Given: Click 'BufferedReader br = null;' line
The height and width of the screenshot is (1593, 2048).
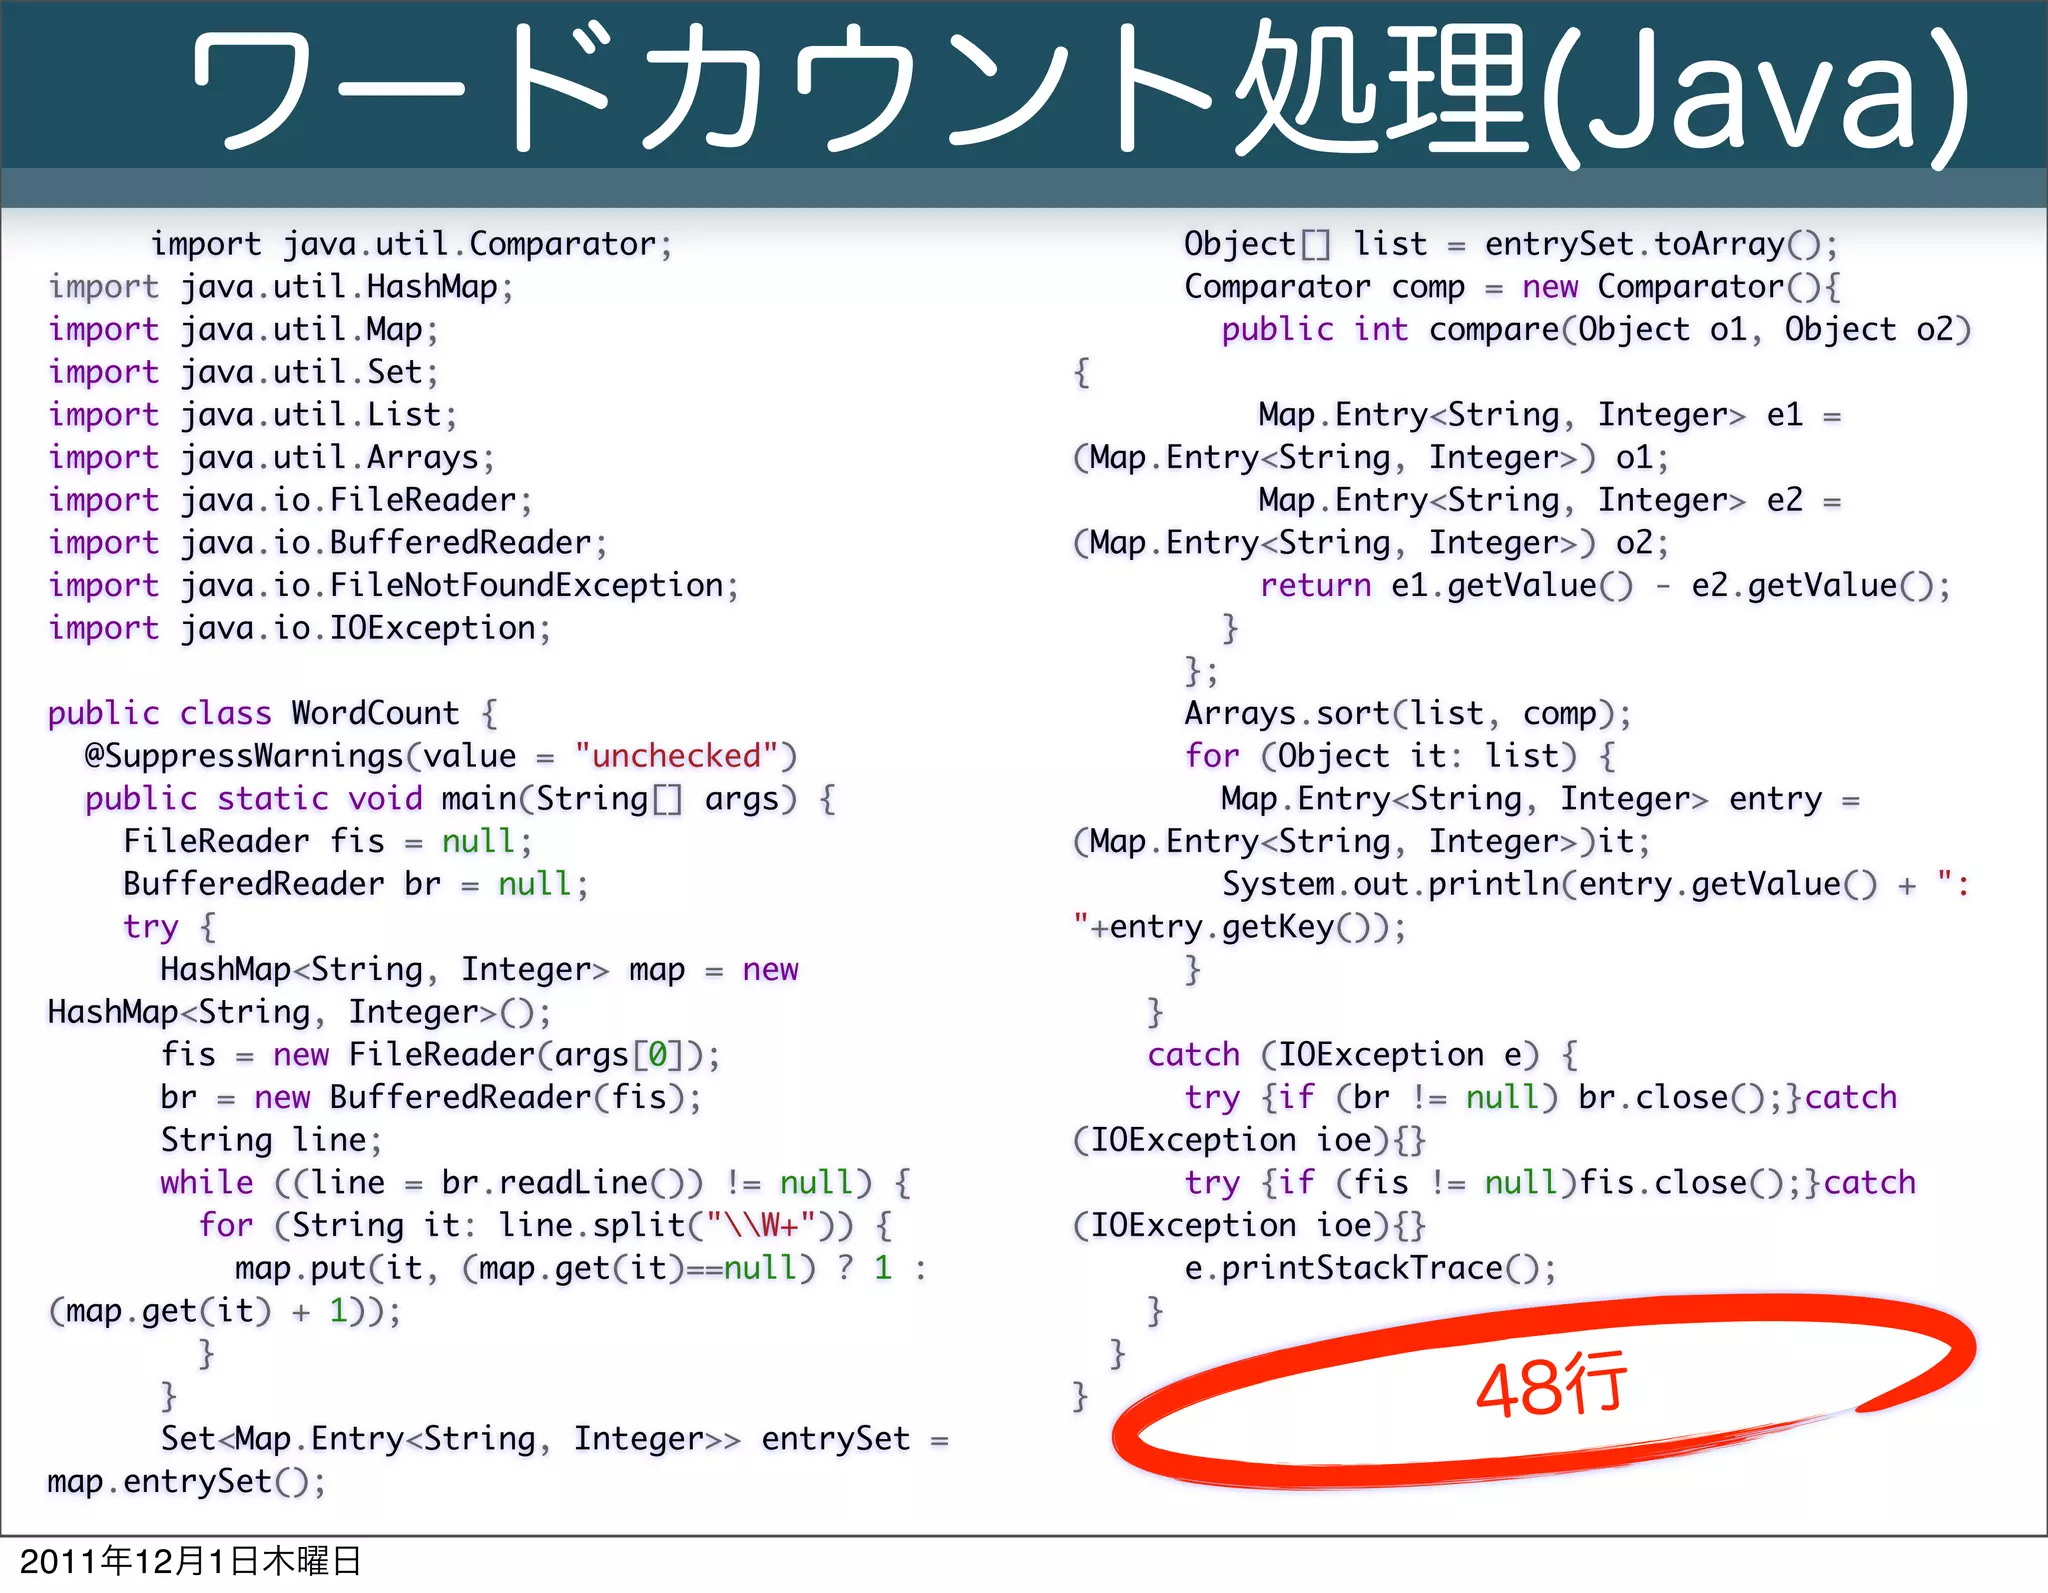Looking at the screenshot, I should [x=356, y=884].
